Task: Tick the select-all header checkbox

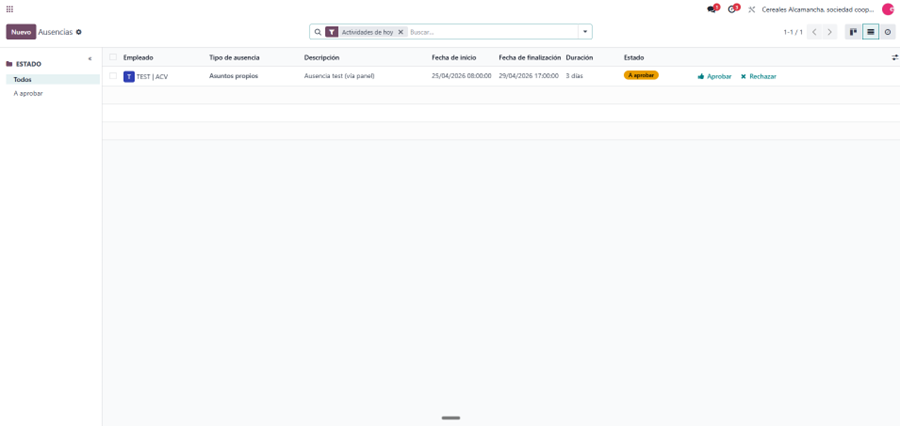Action: [x=113, y=58]
